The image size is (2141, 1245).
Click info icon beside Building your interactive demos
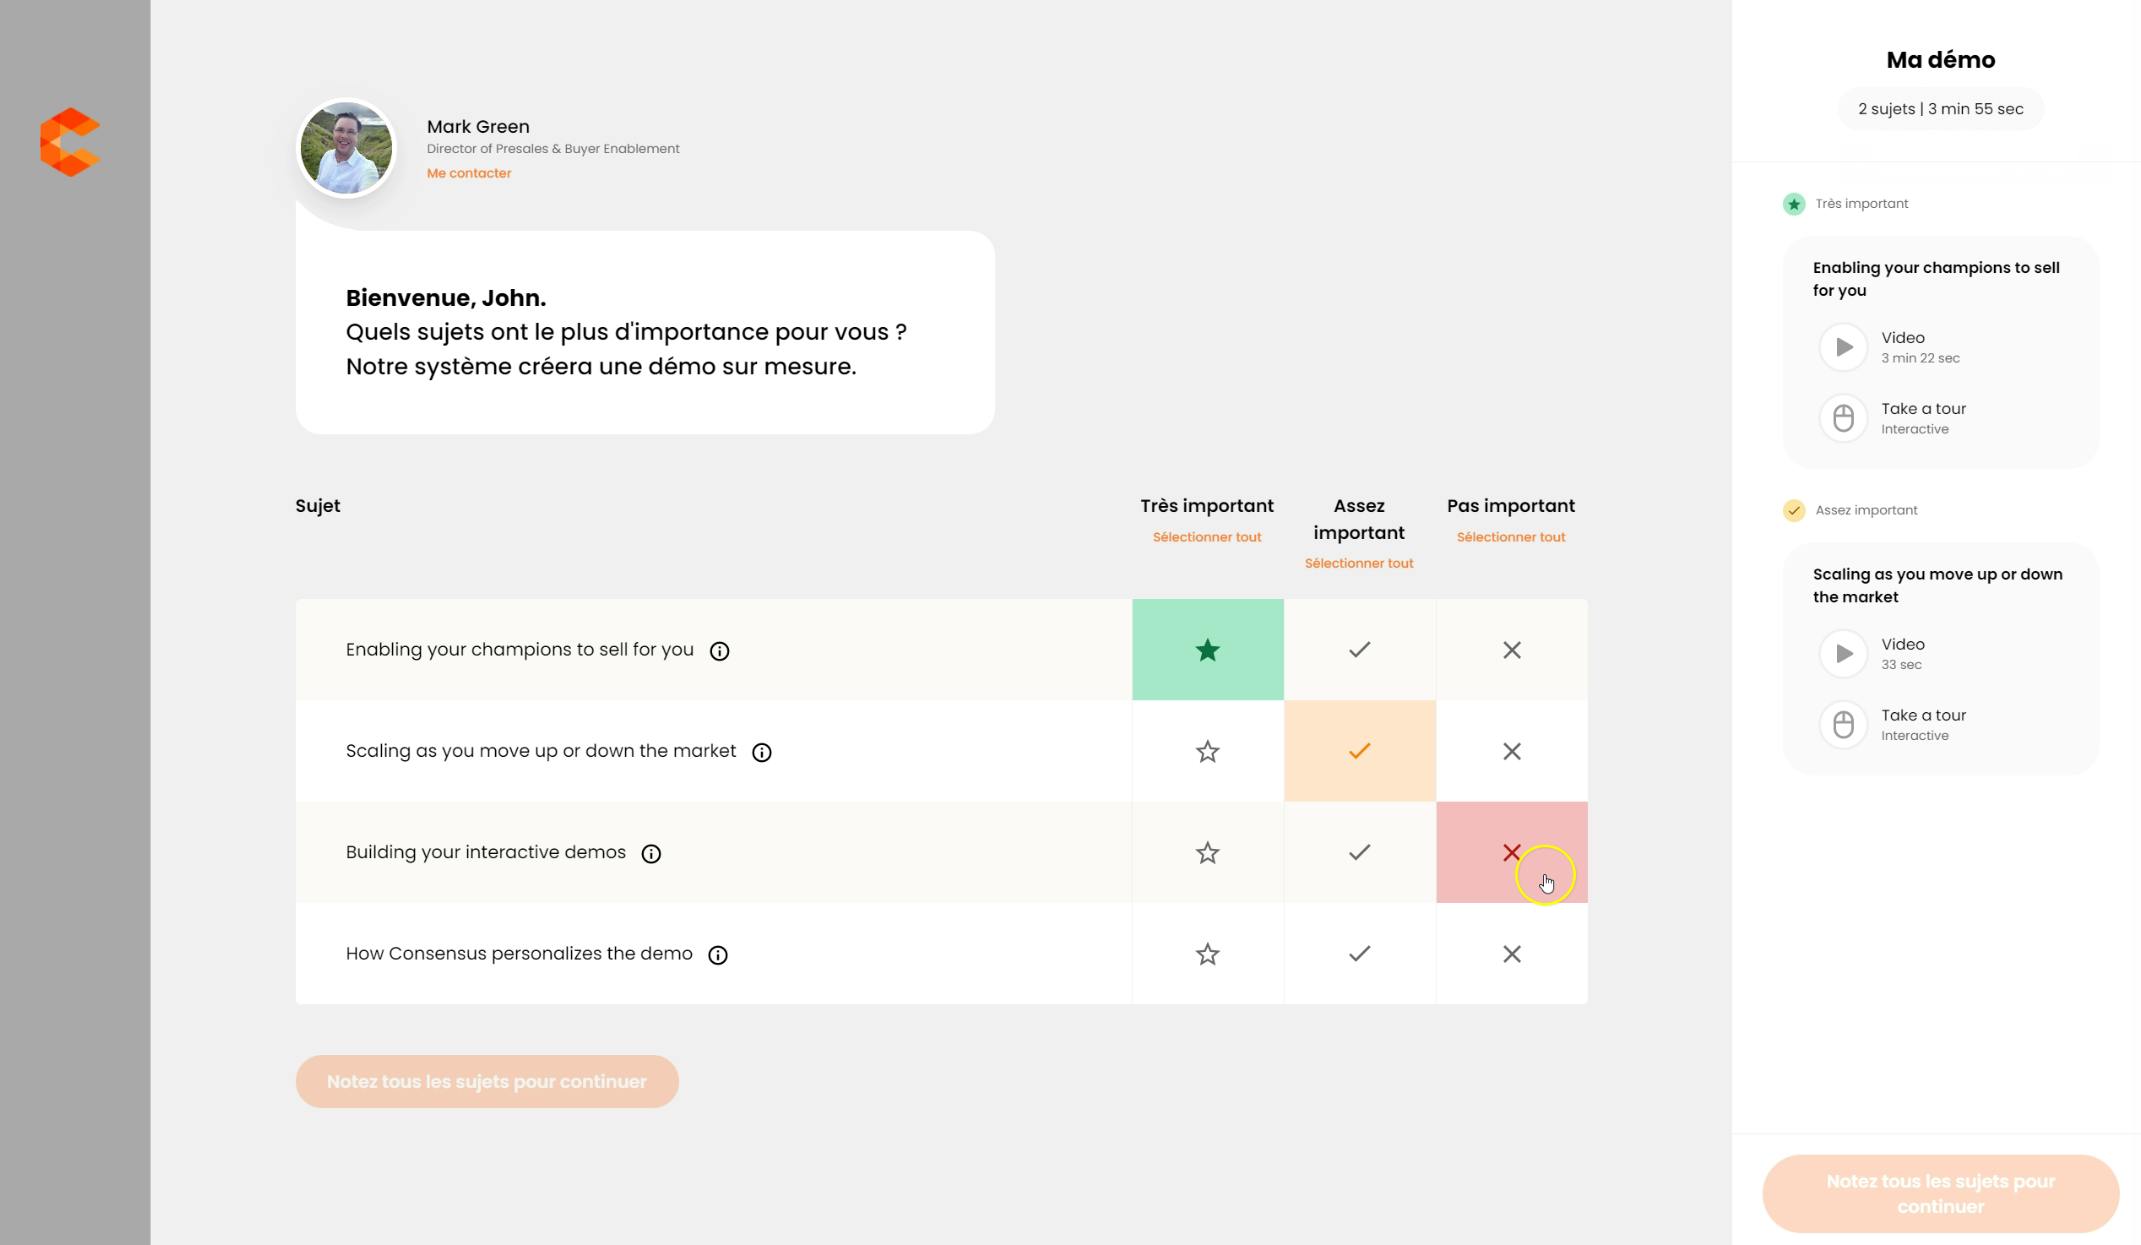pos(651,853)
